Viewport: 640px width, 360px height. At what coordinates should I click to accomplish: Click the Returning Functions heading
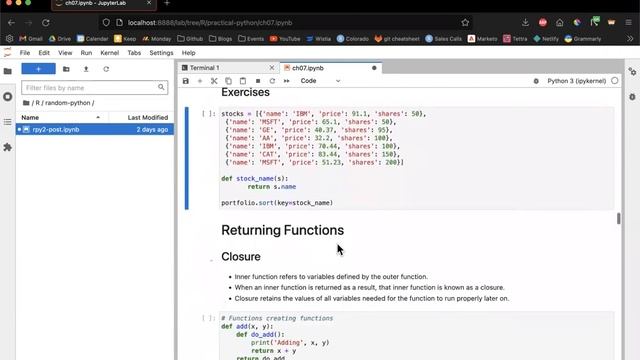pos(282,230)
